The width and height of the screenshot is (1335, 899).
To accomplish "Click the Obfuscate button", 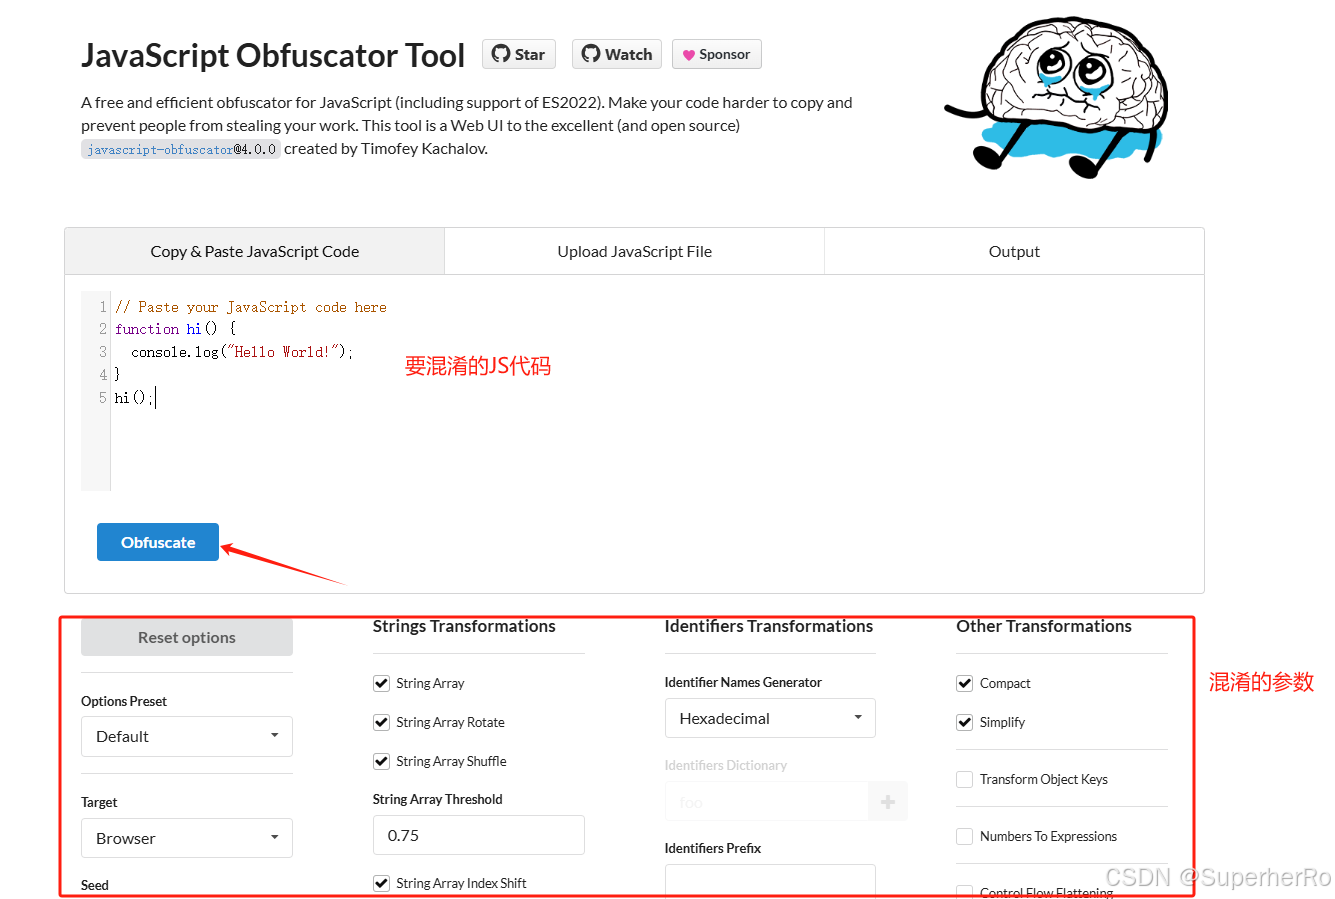I will 158,542.
